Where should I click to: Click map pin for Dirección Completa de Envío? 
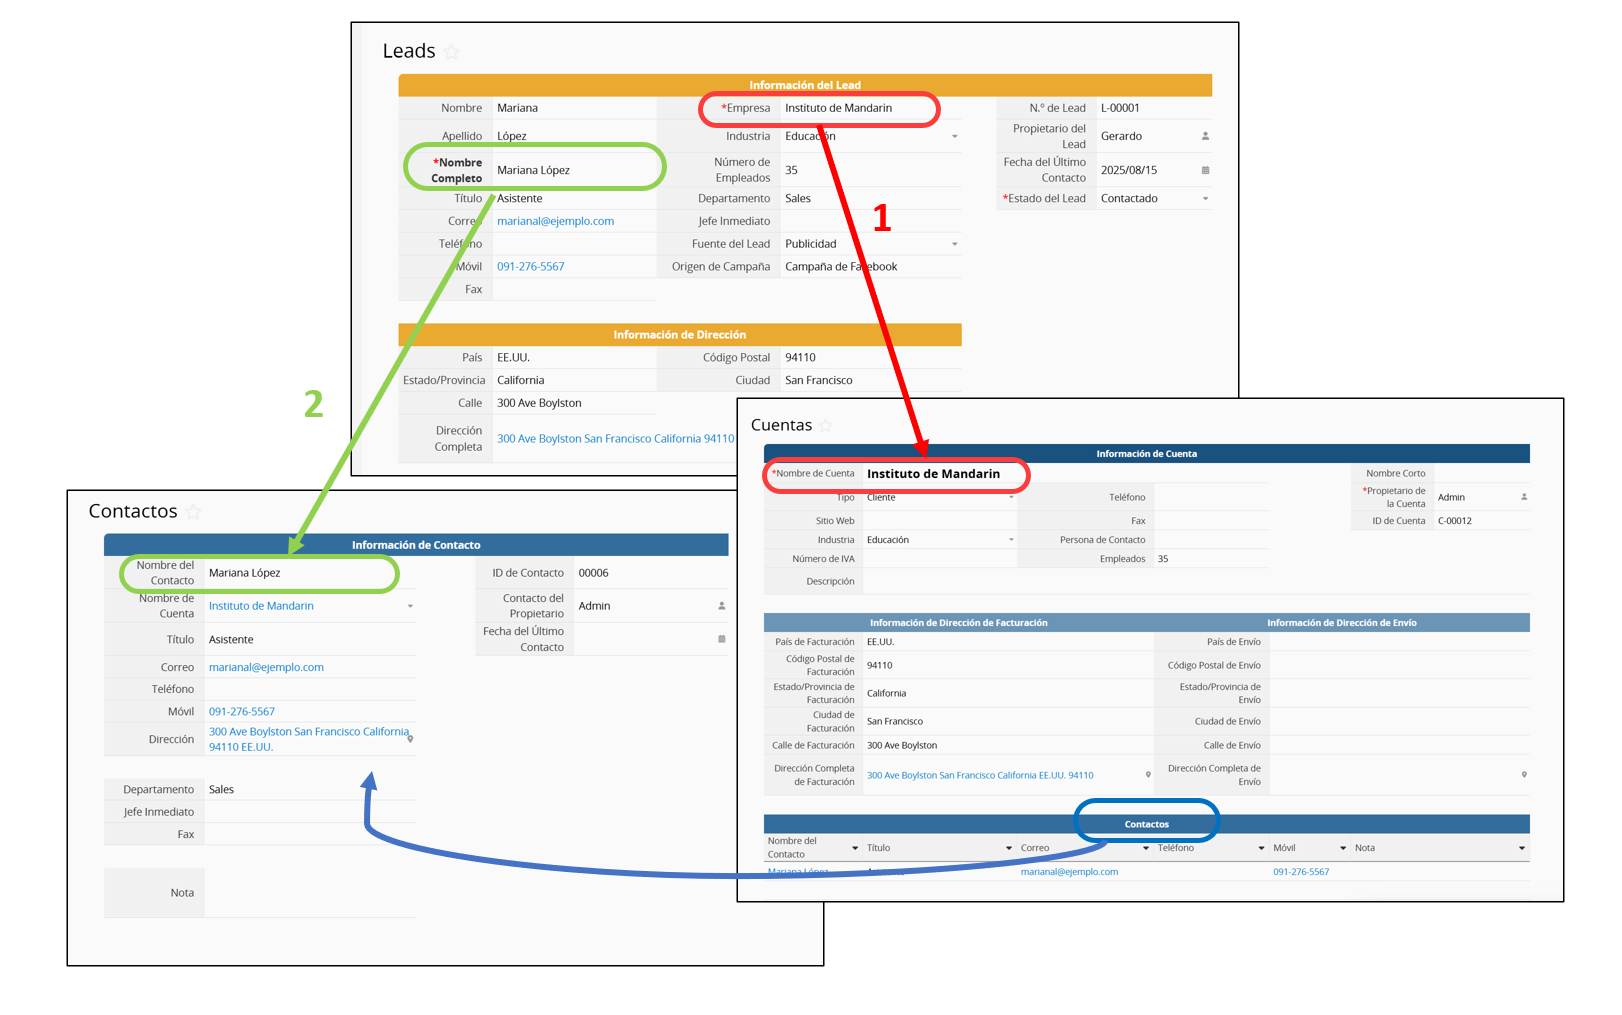(x=1524, y=775)
